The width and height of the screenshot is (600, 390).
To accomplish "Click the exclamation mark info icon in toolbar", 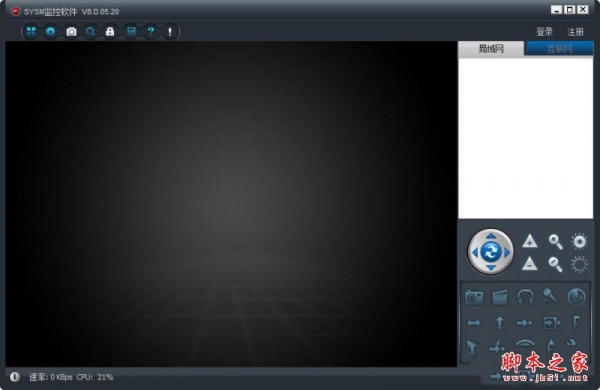I will [x=170, y=31].
